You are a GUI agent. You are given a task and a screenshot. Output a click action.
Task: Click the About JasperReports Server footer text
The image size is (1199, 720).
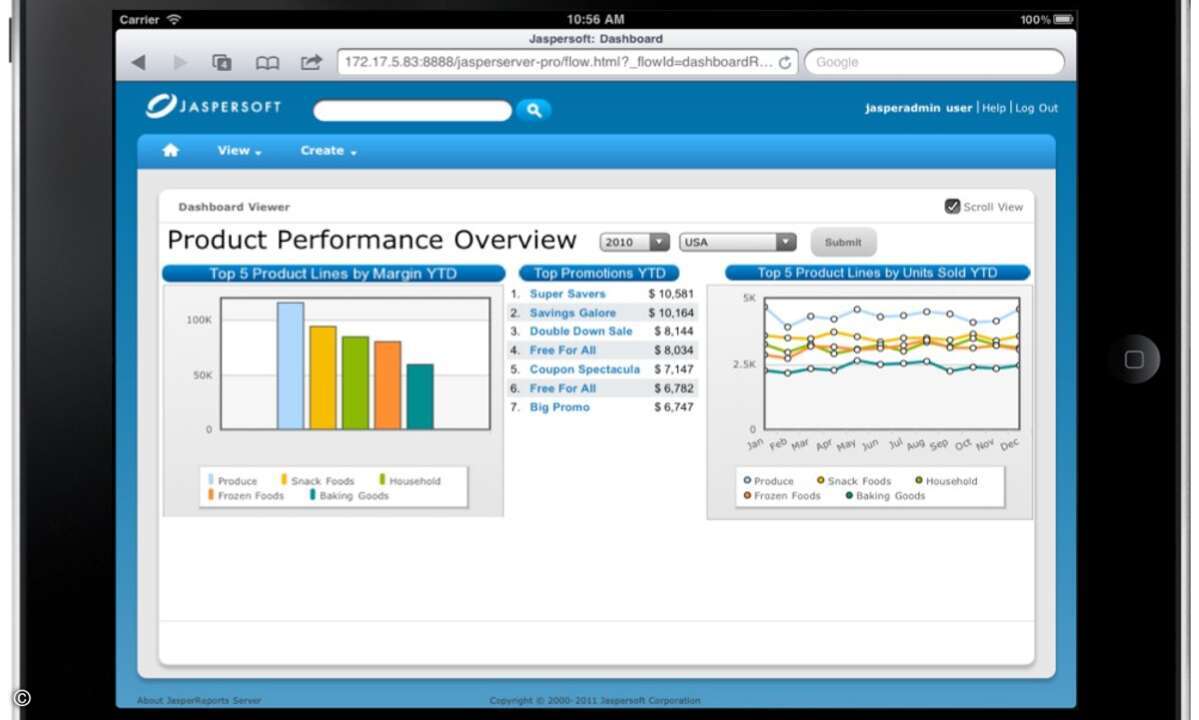pos(199,700)
